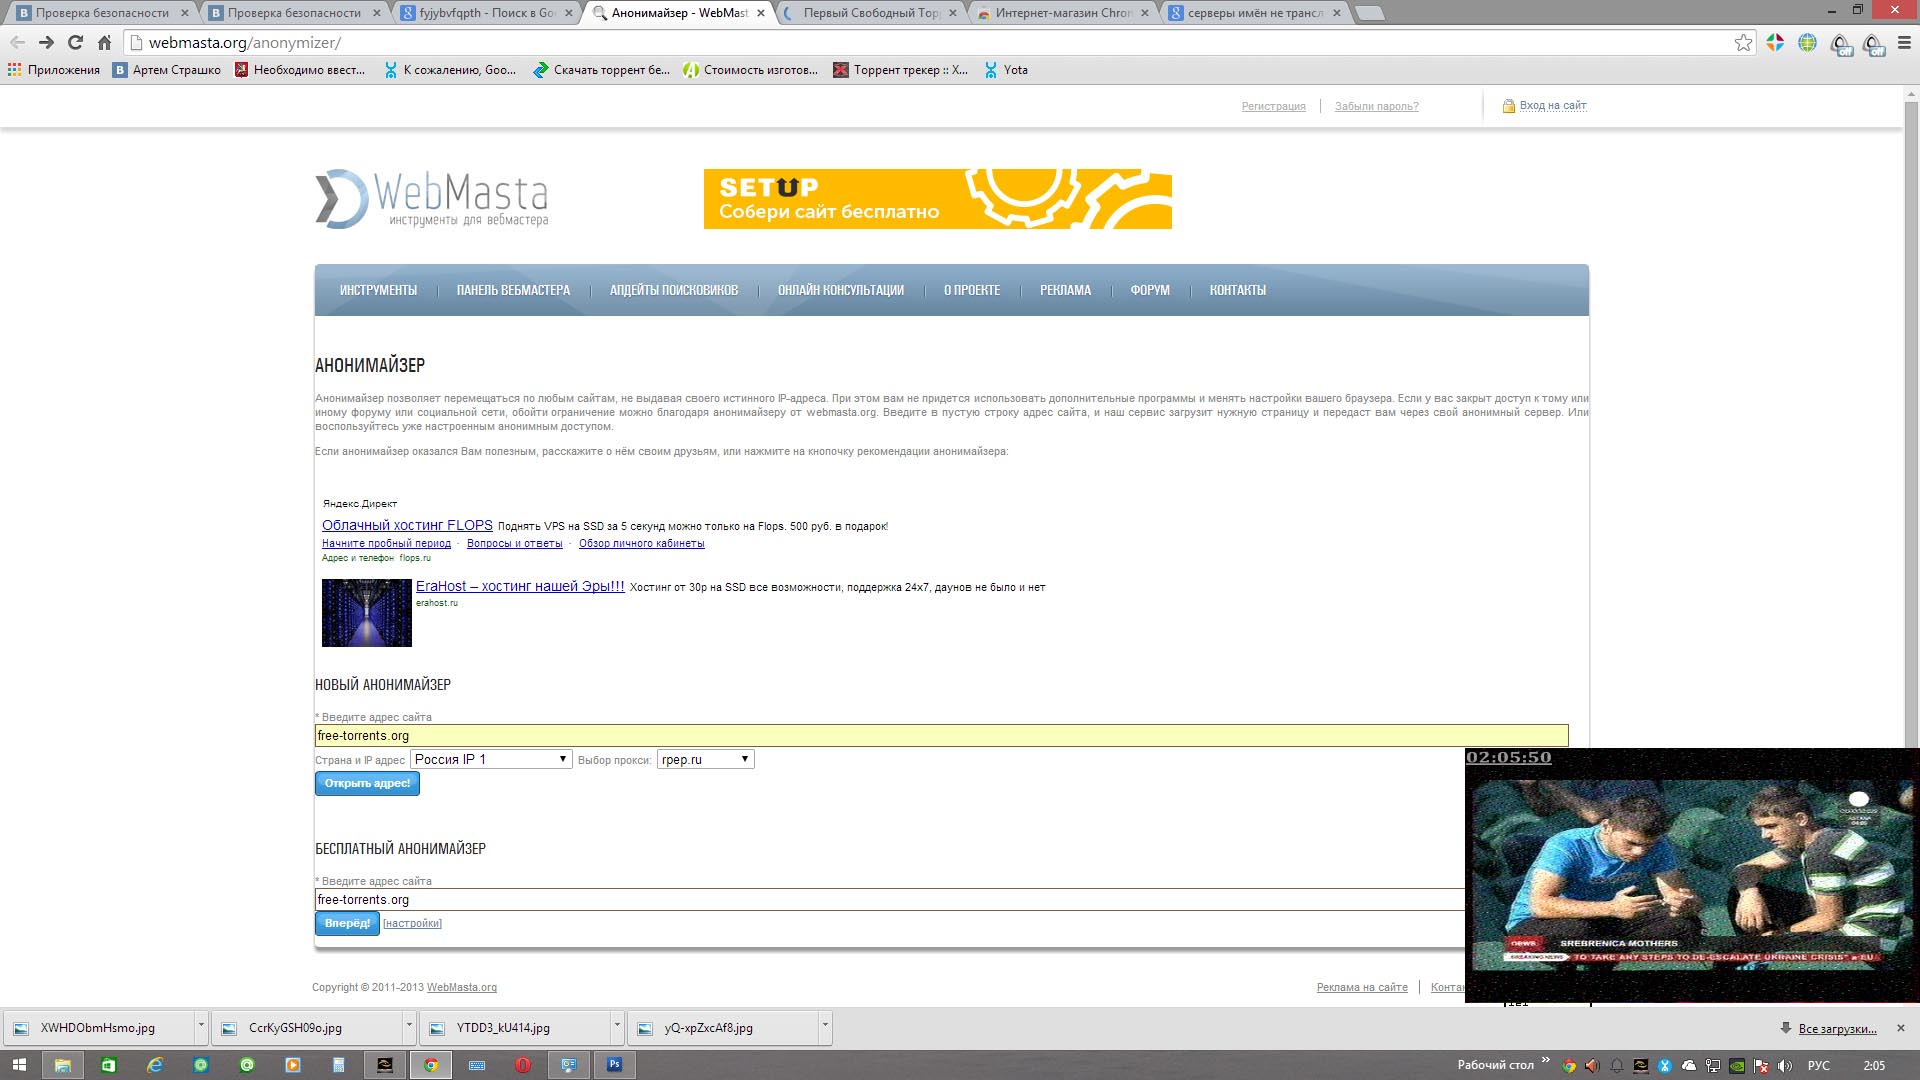Image resolution: width=1920 pixels, height=1080 pixels.
Task: Click the network connection tray icon
Action: [x=1713, y=1065]
